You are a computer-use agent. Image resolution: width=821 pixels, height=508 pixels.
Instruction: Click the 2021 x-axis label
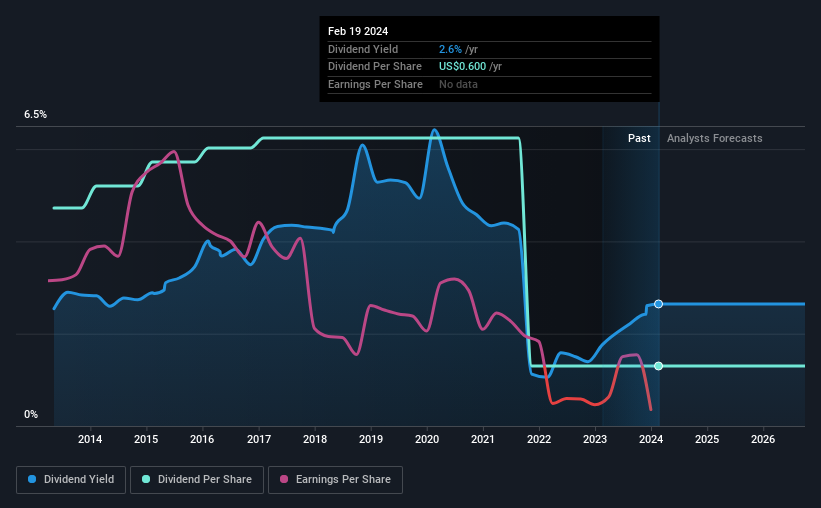coord(483,439)
